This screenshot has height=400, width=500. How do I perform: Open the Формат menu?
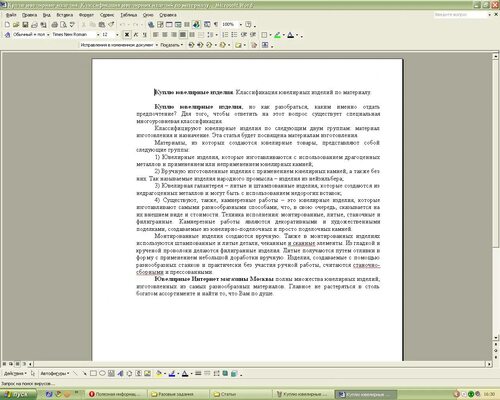click(86, 15)
